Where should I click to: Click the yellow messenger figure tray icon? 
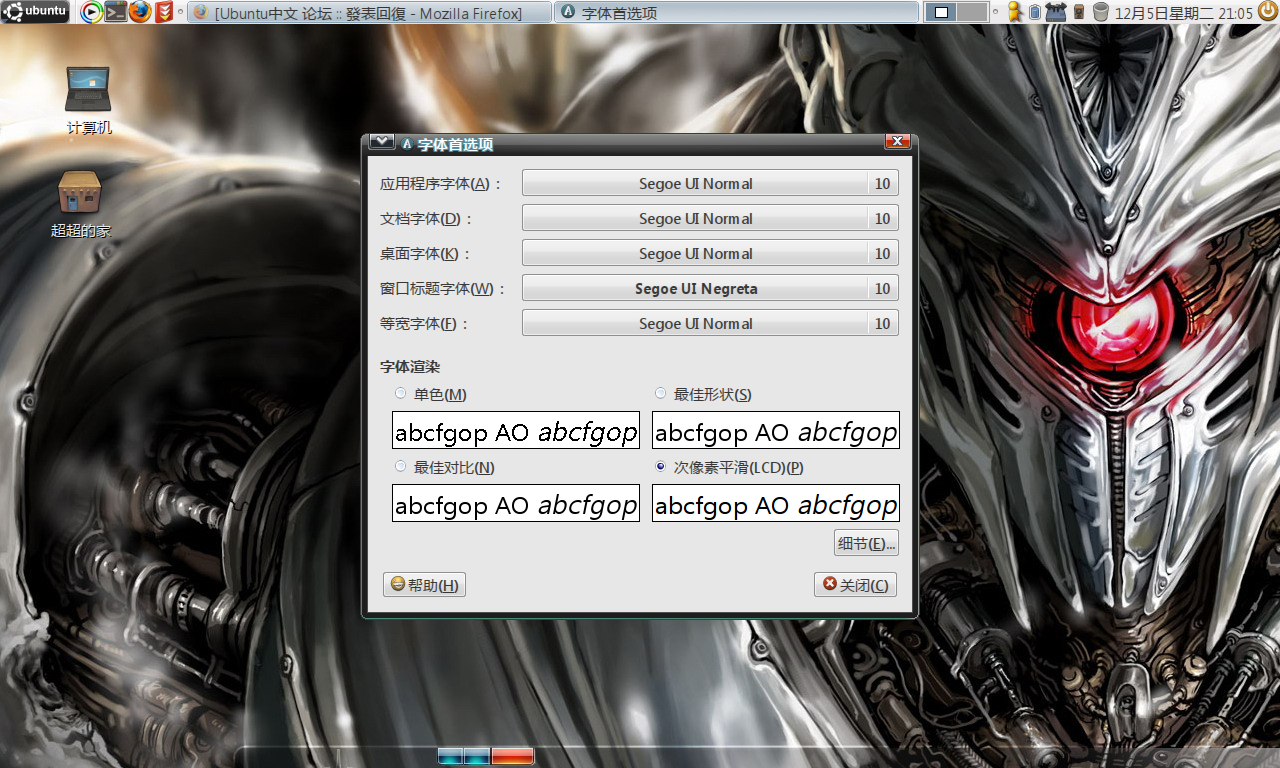click(x=1015, y=12)
